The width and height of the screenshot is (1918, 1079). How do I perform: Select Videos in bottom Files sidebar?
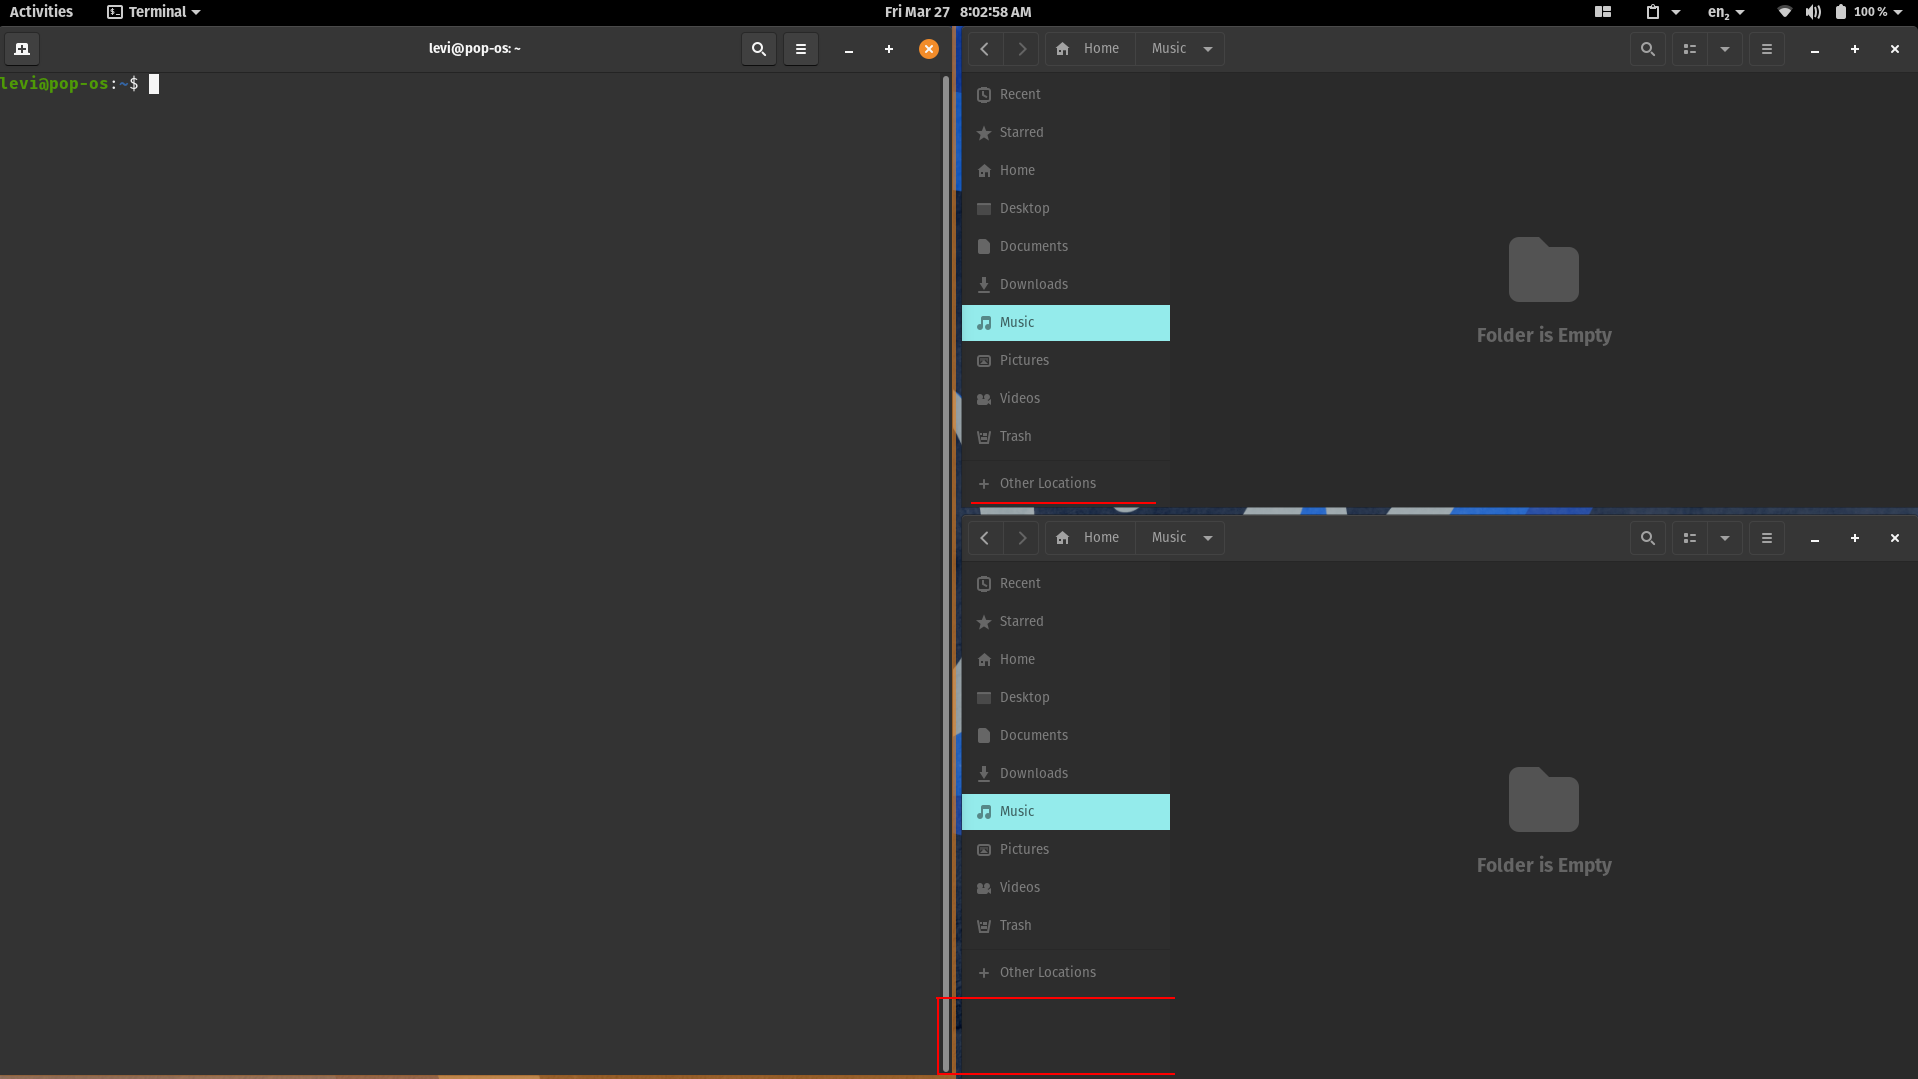click(x=1066, y=888)
